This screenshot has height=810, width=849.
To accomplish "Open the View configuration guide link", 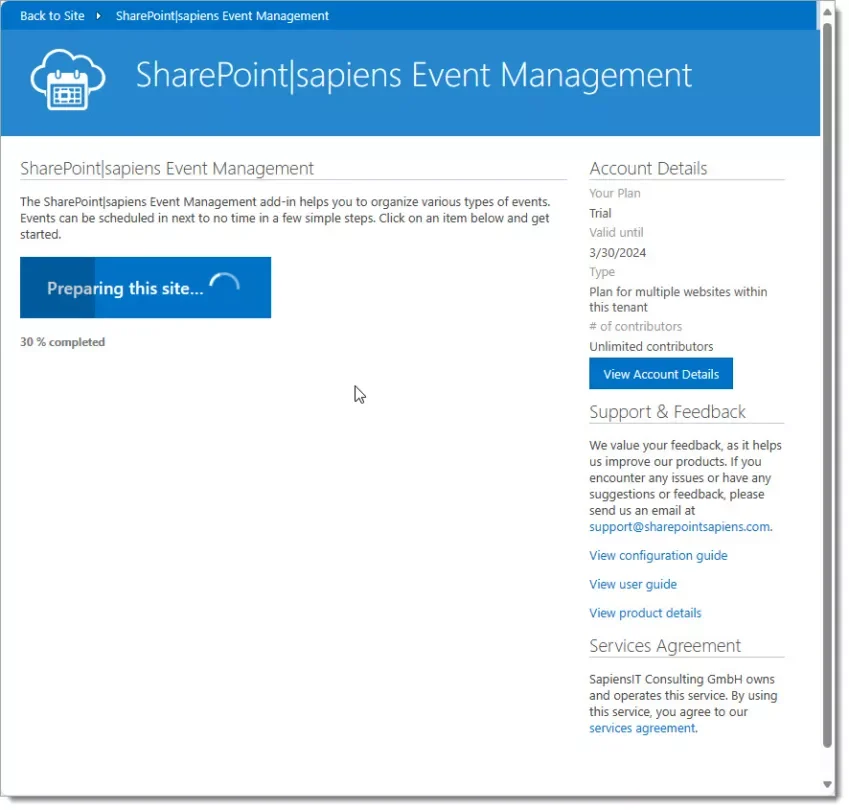I will click(x=658, y=555).
